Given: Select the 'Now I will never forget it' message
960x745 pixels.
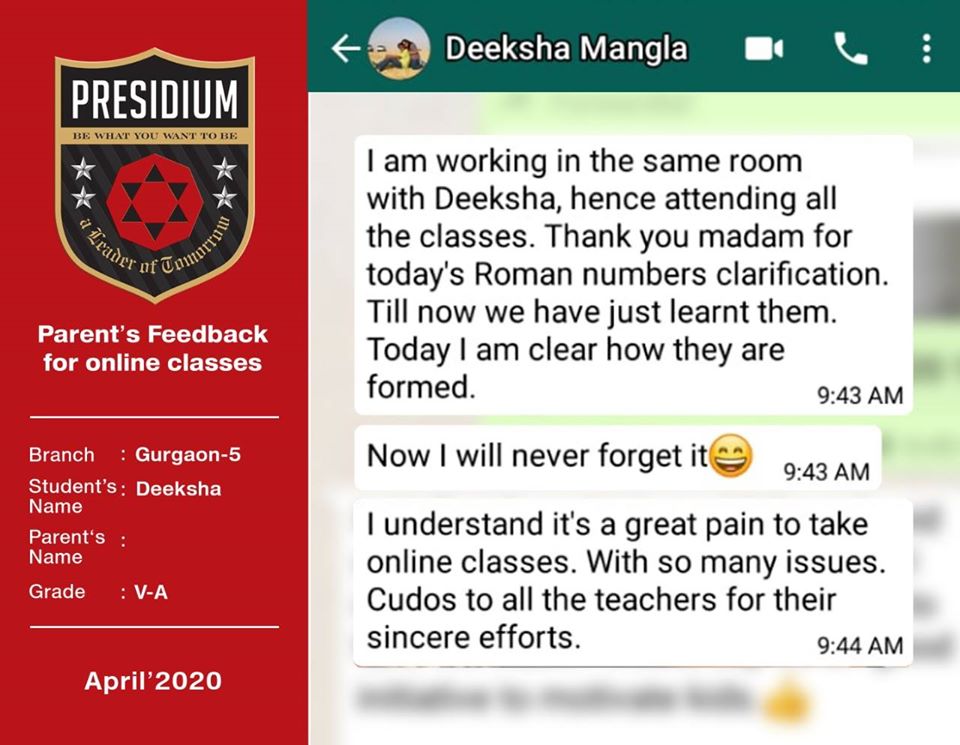Looking at the screenshot, I should tap(618, 457).
